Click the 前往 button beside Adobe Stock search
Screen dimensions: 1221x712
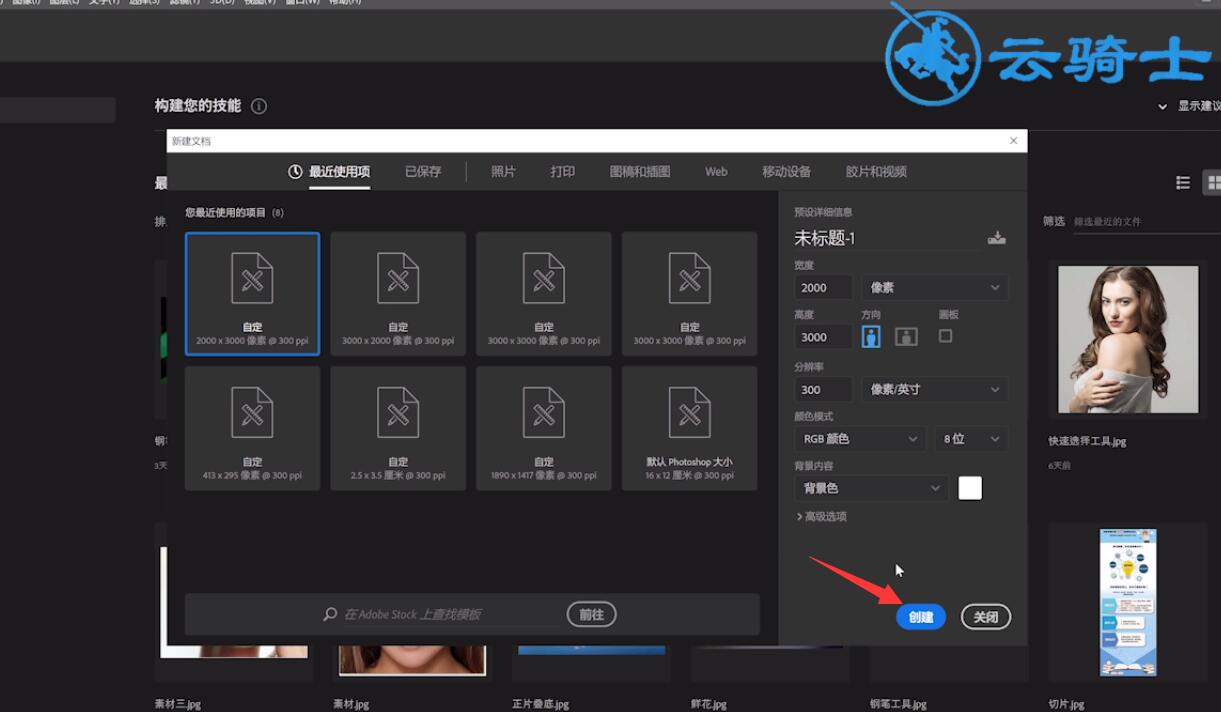click(x=591, y=614)
